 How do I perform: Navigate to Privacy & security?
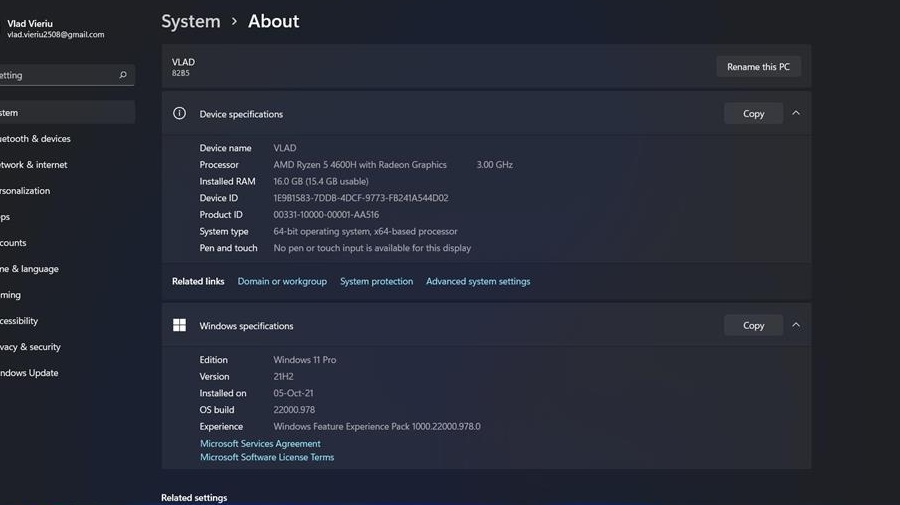[31, 347]
